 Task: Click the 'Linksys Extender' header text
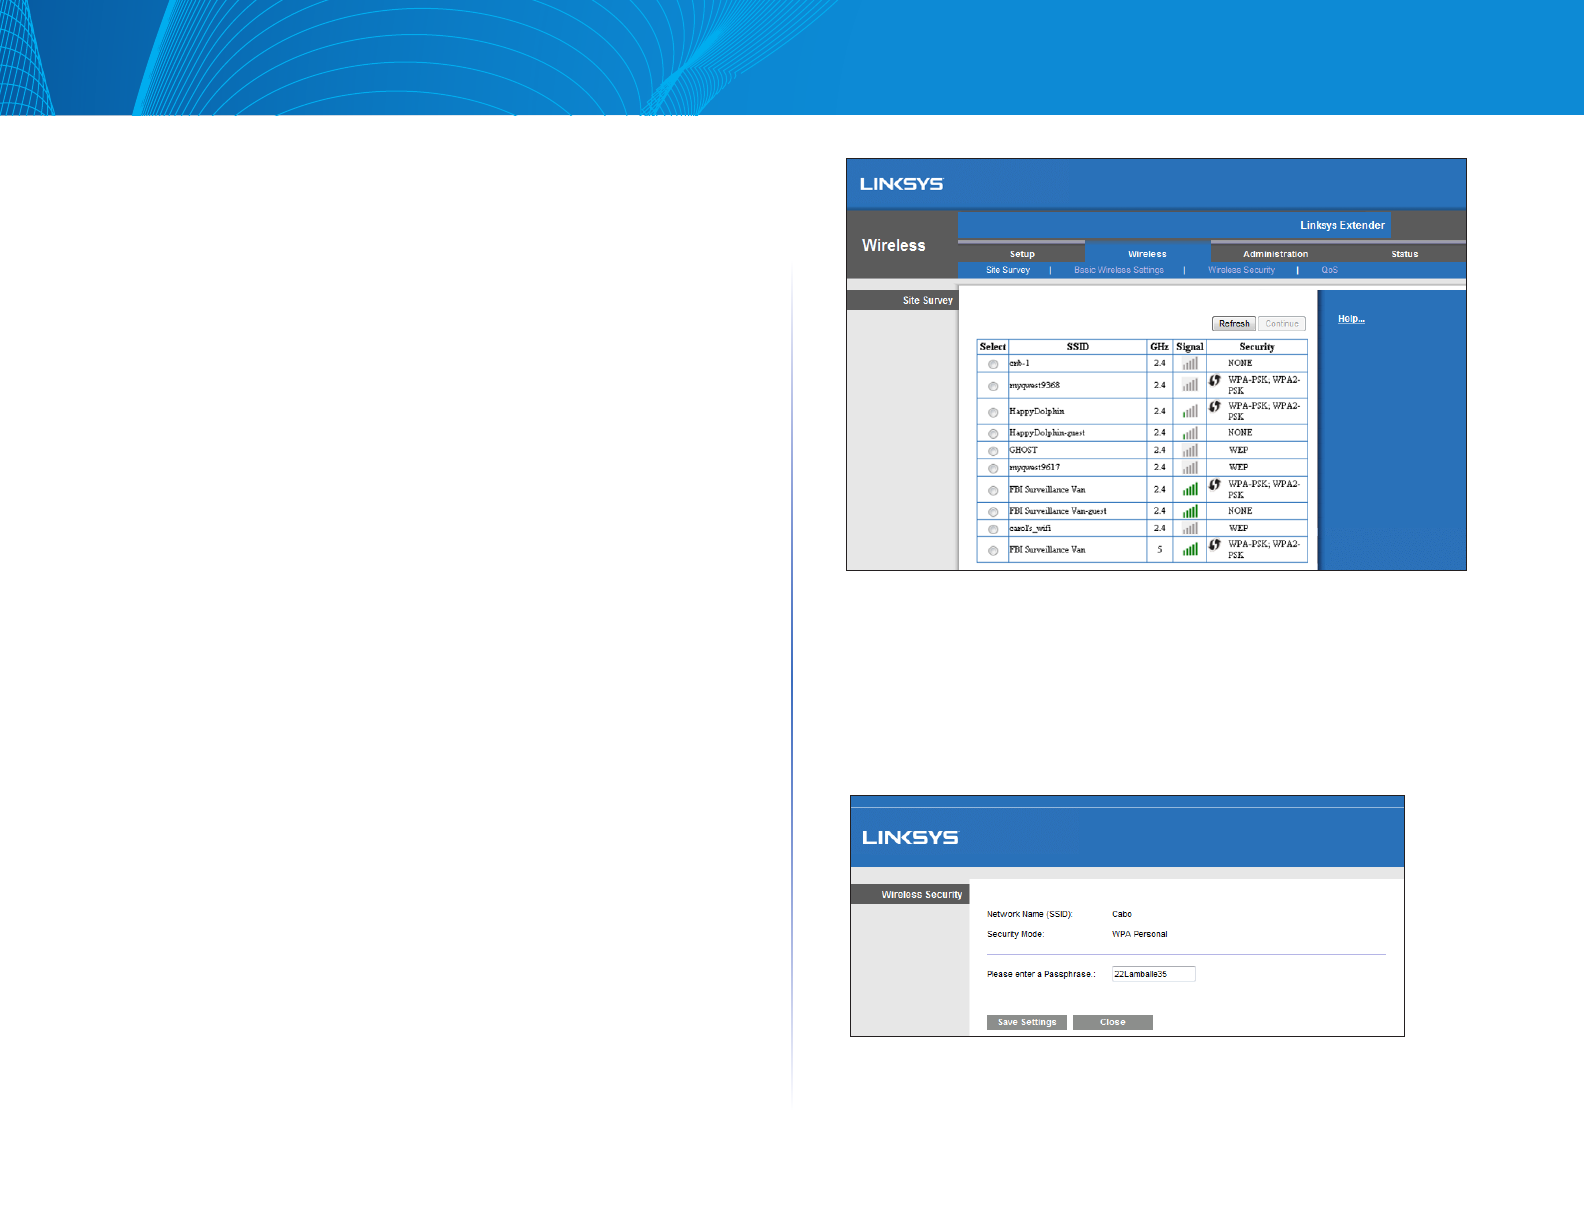pyautogui.click(x=1342, y=225)
